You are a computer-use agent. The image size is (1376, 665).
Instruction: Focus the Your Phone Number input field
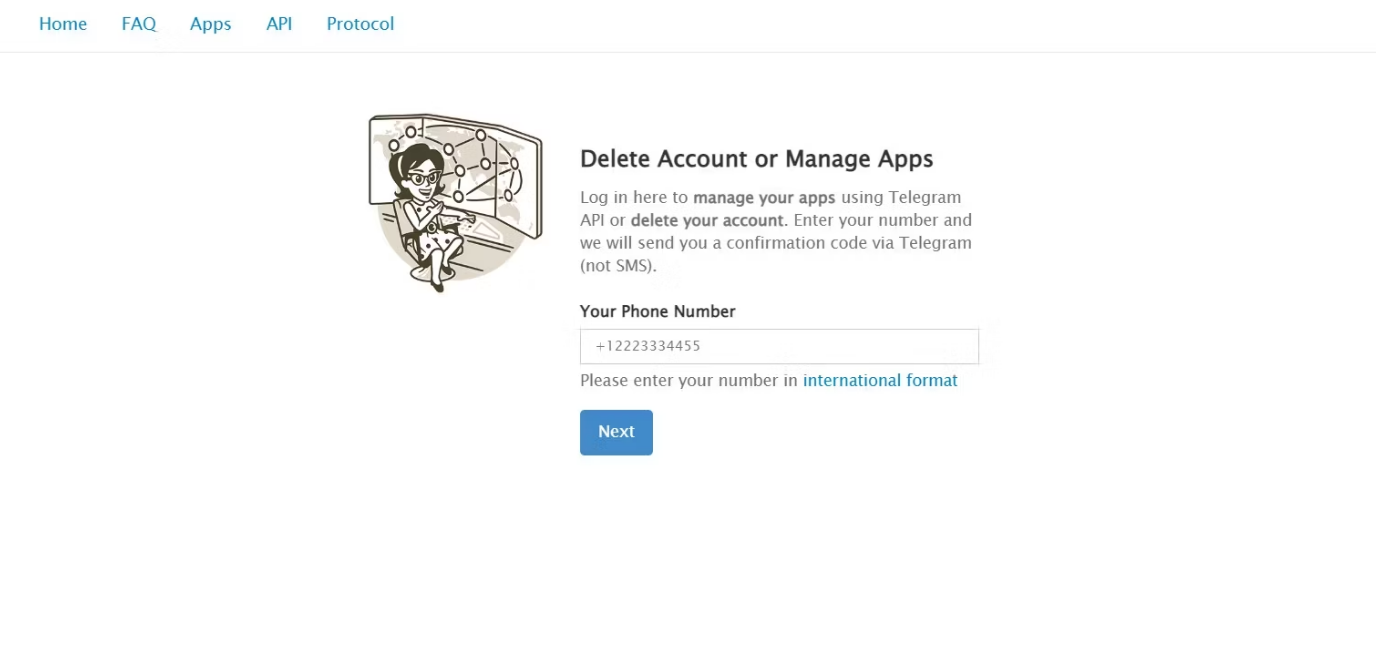779,346
